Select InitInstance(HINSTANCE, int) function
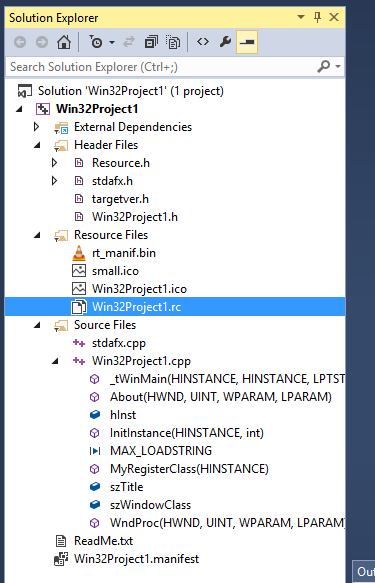 [x=187, y=433]
